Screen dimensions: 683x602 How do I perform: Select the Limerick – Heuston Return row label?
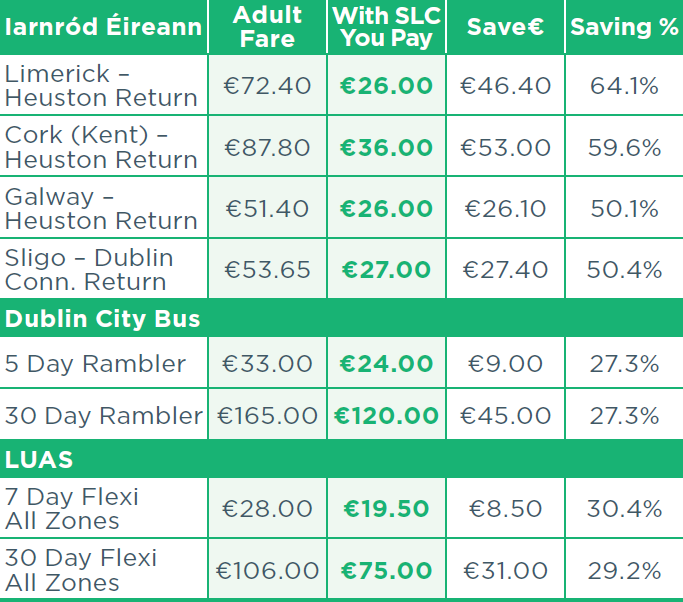pyautogui.click(x=101, y=85)
